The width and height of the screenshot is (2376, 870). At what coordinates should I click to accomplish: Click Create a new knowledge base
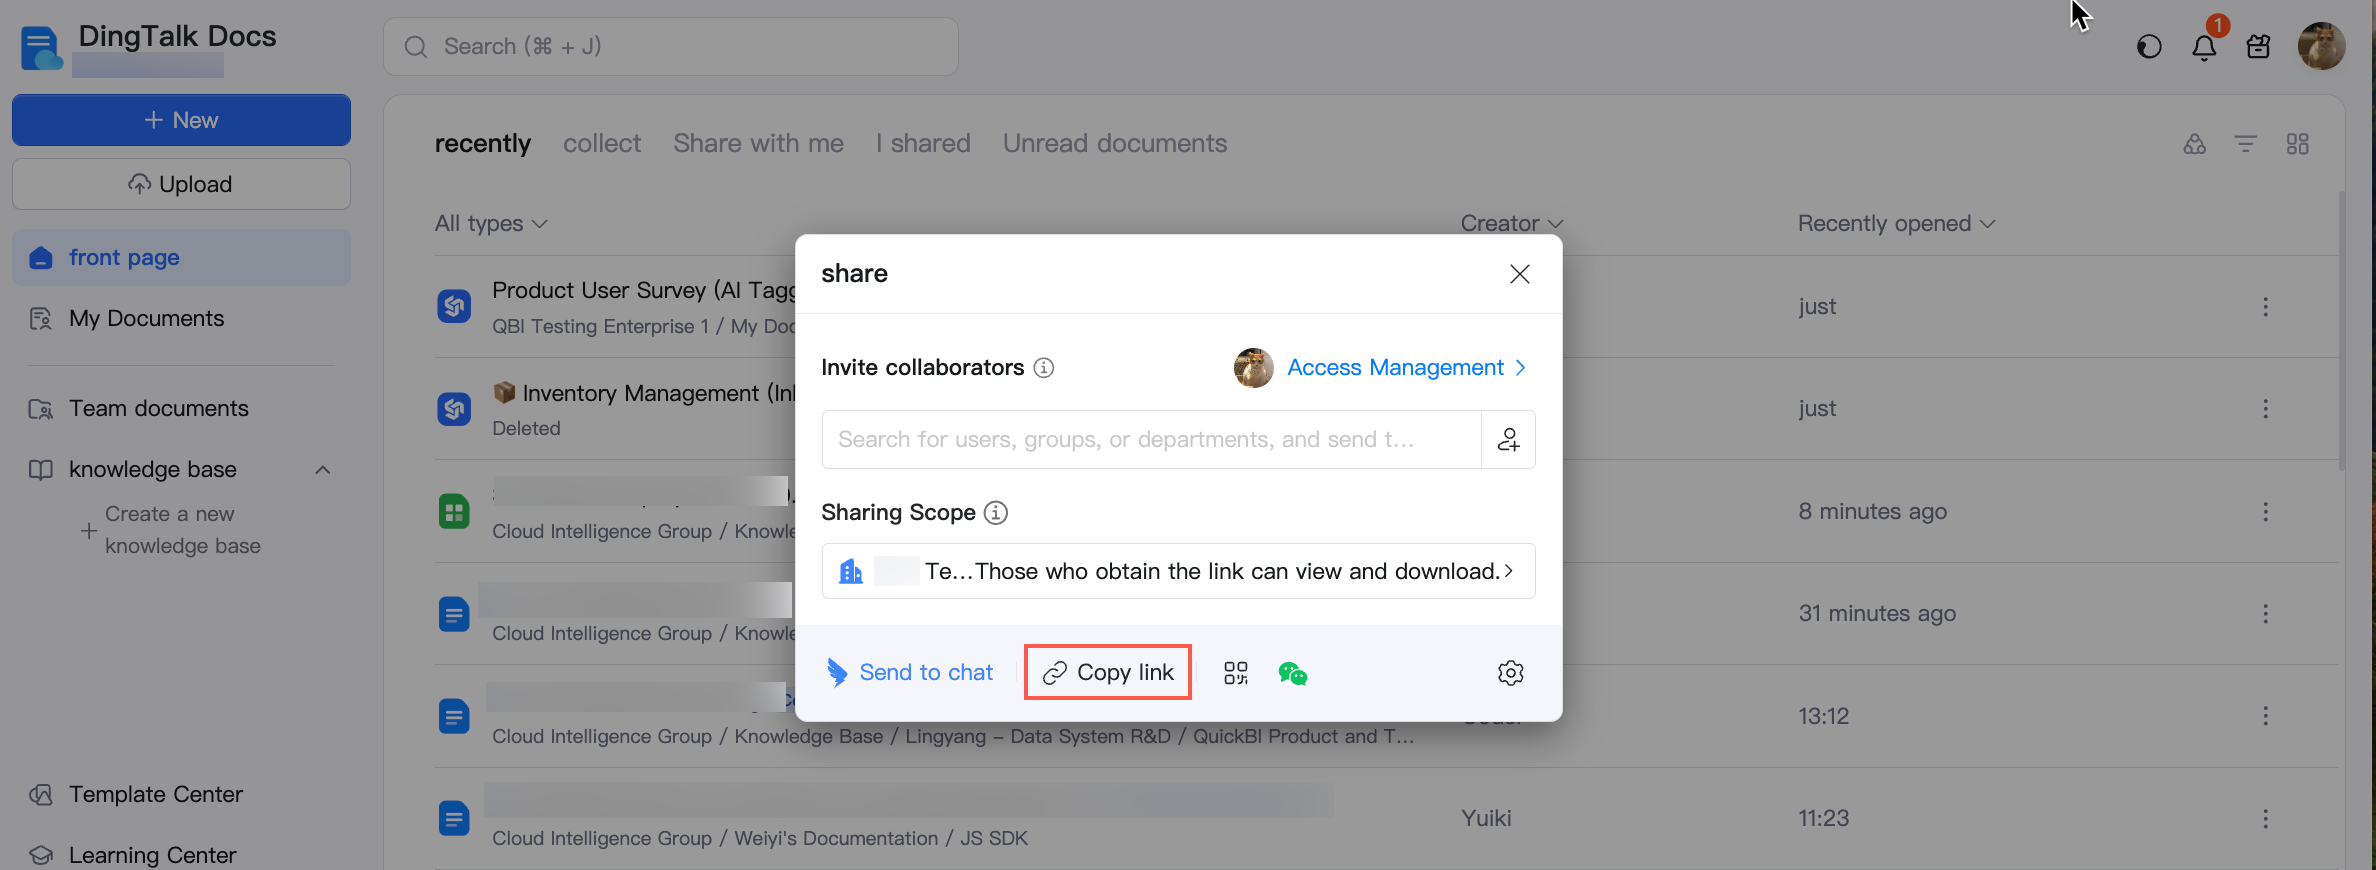(182, 530)
